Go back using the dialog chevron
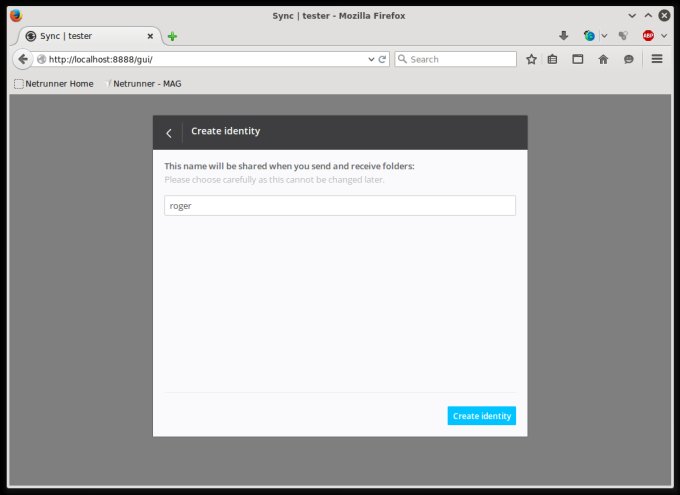Image resolution: width=680 pixels, height=495 pixels. click(169, 133)
